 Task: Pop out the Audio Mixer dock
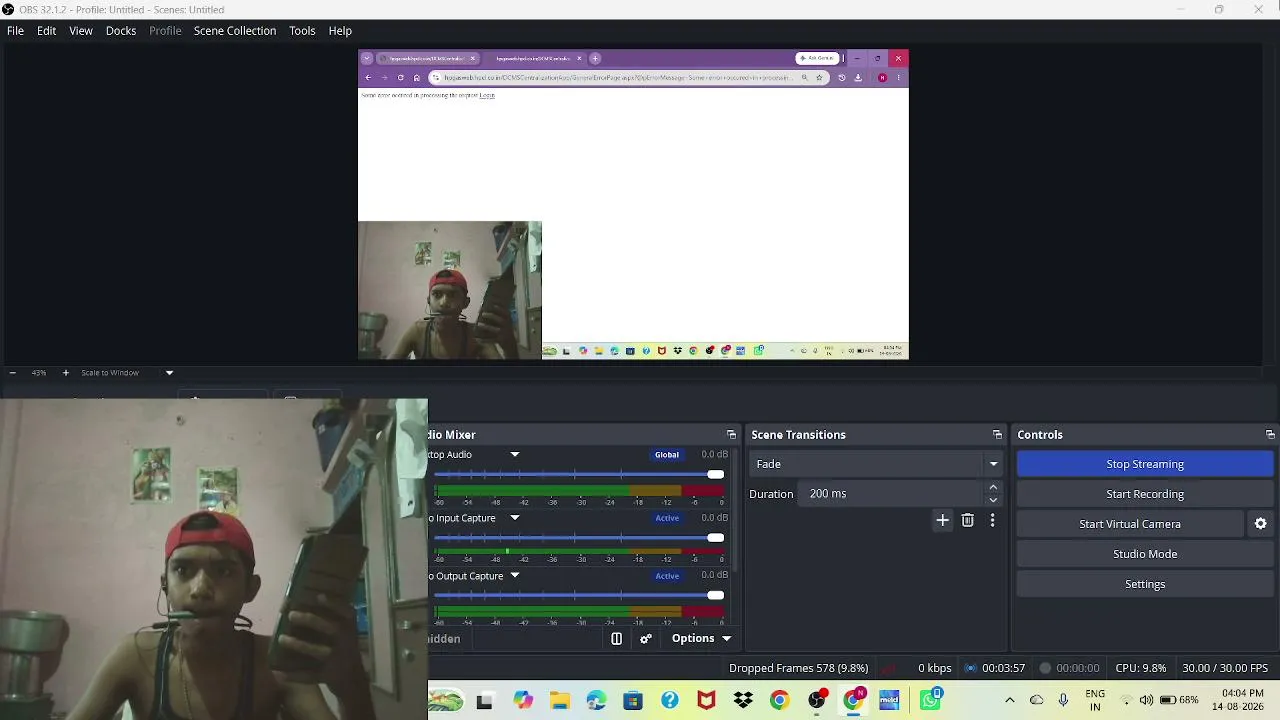731,435
